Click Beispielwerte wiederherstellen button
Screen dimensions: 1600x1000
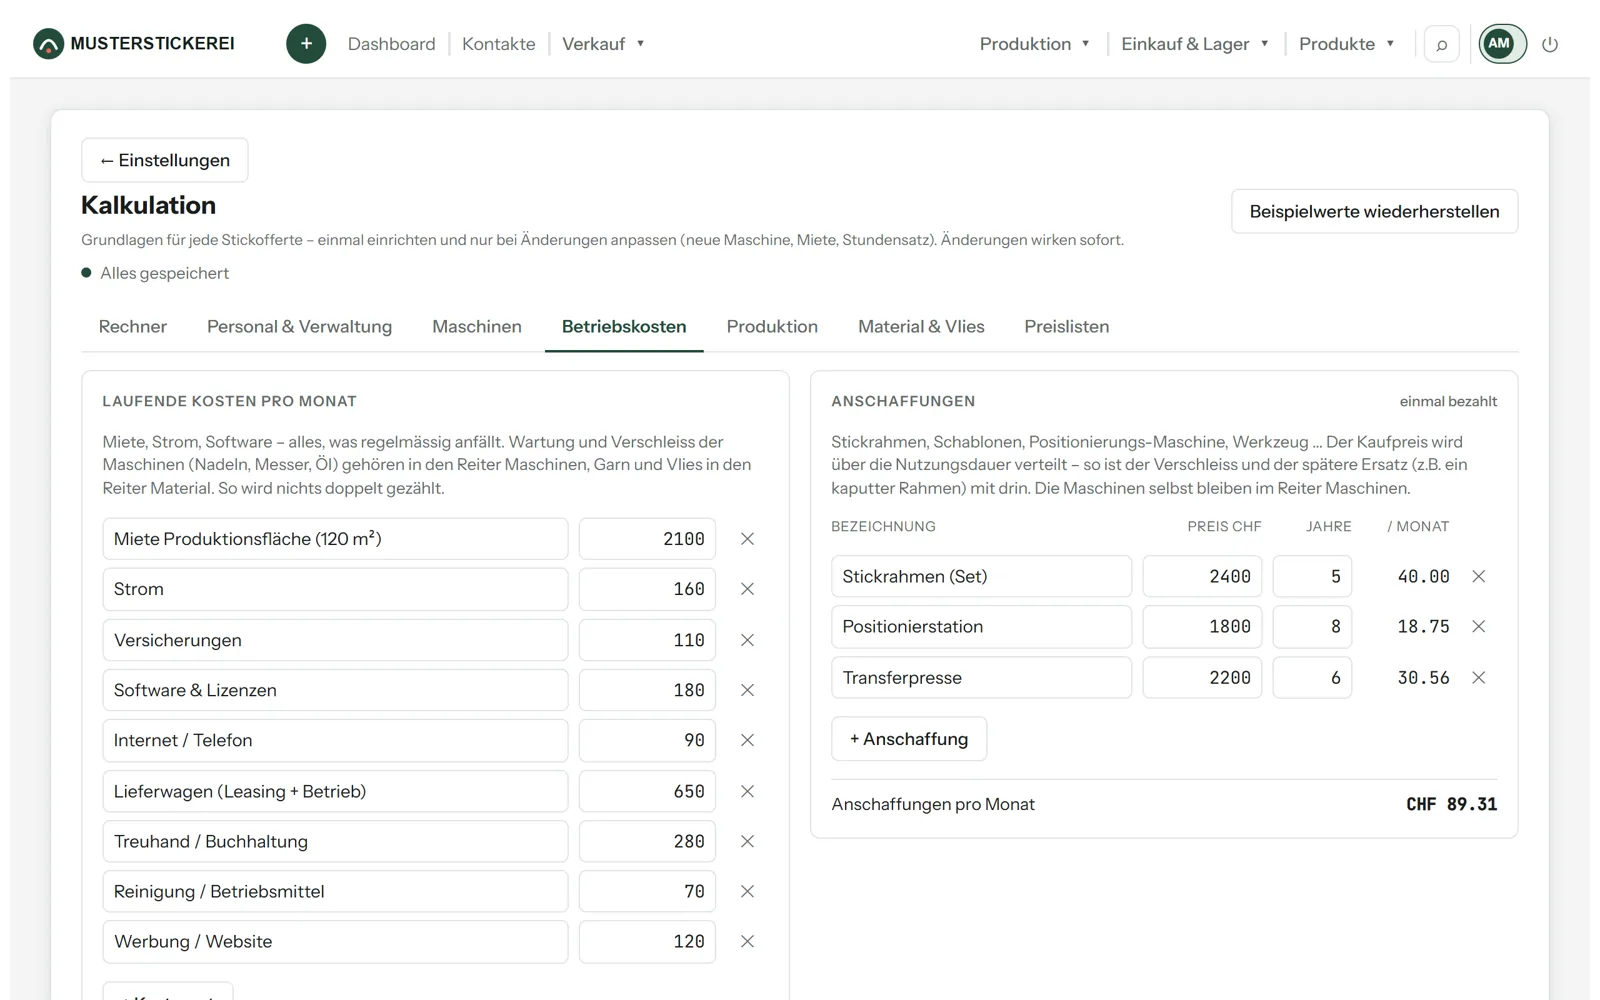(1374, 211)
